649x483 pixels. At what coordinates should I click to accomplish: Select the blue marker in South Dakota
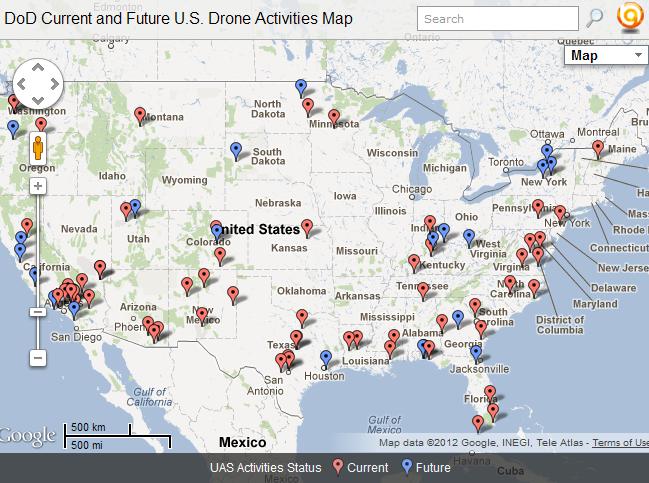[x=236, y=151]
